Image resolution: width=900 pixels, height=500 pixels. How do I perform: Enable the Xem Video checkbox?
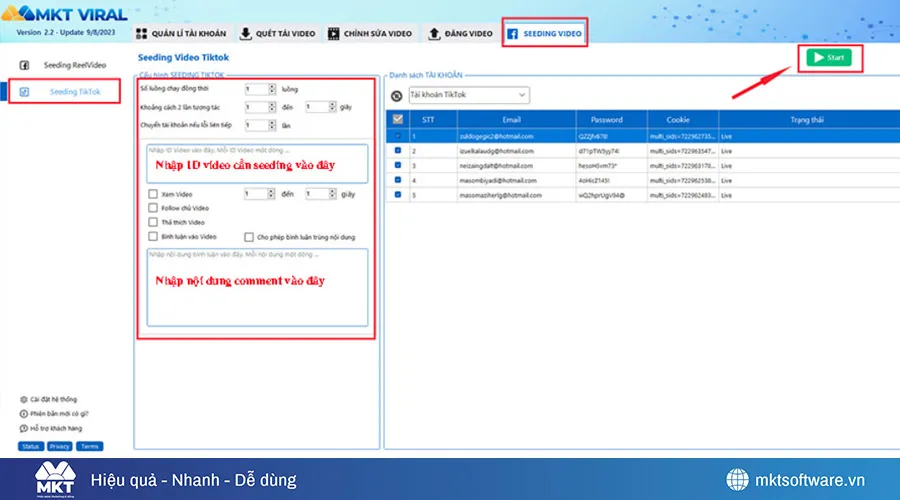tap(152, 194)
